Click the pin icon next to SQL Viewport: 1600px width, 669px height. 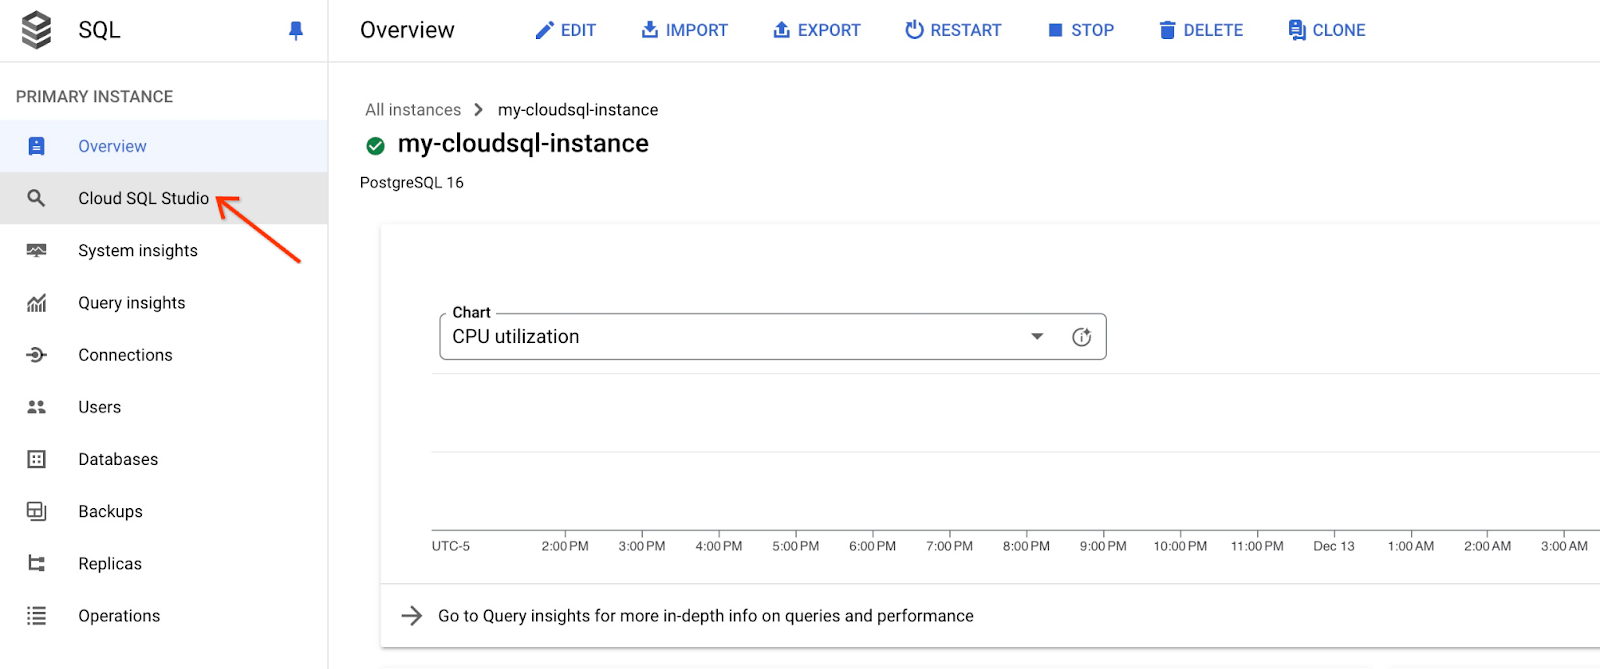296,31
